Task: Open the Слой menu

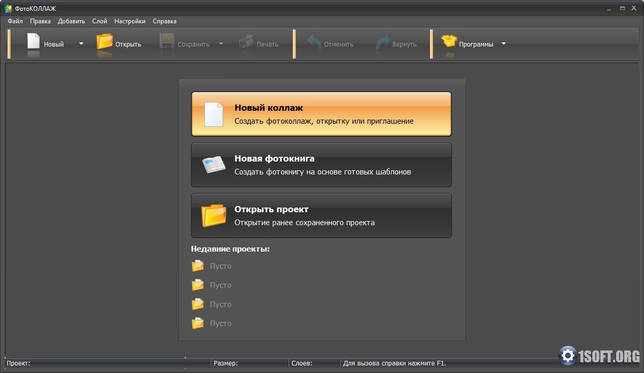Action: pyautogui.click(x=99, y=21)
